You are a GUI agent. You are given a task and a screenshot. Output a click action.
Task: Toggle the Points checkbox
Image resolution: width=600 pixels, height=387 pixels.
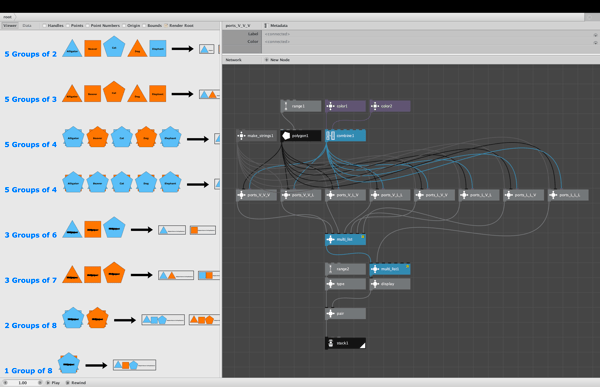68,26
